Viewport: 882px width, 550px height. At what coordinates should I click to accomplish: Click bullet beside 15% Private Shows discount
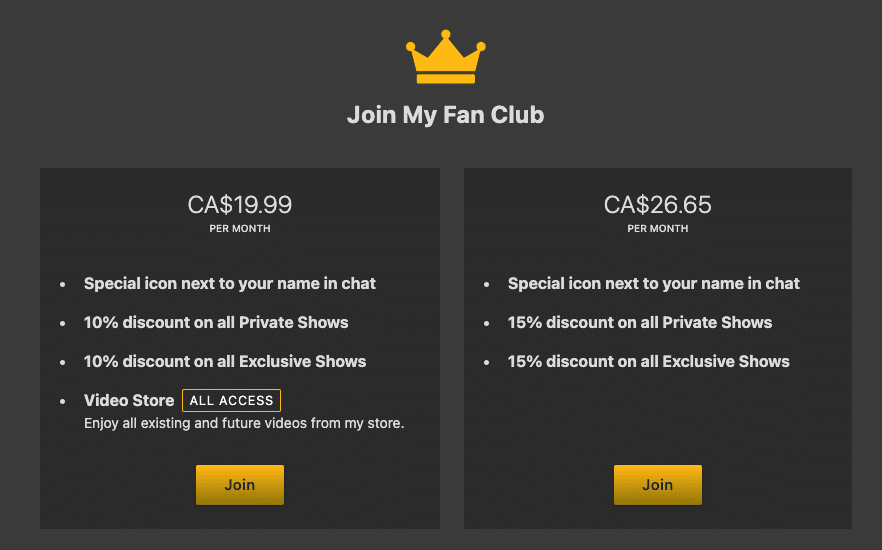(487, 323)
